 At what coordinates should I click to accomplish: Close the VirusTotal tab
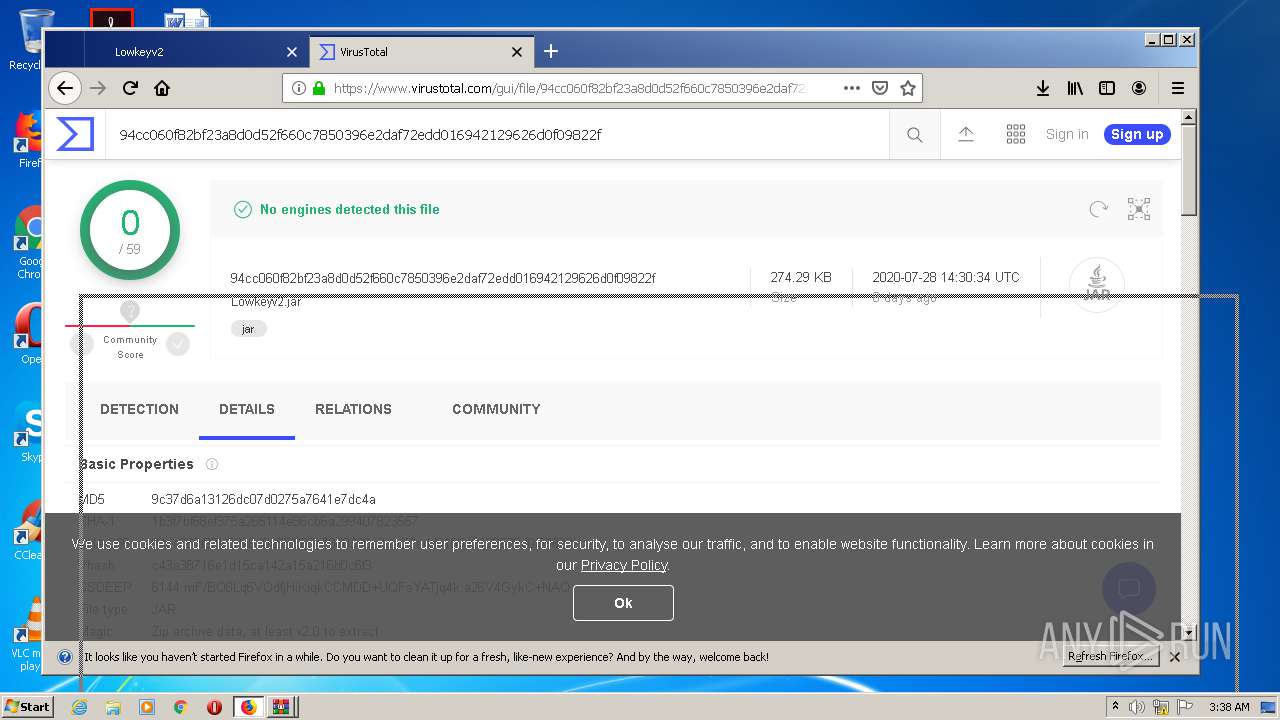[x=517, y=52]
